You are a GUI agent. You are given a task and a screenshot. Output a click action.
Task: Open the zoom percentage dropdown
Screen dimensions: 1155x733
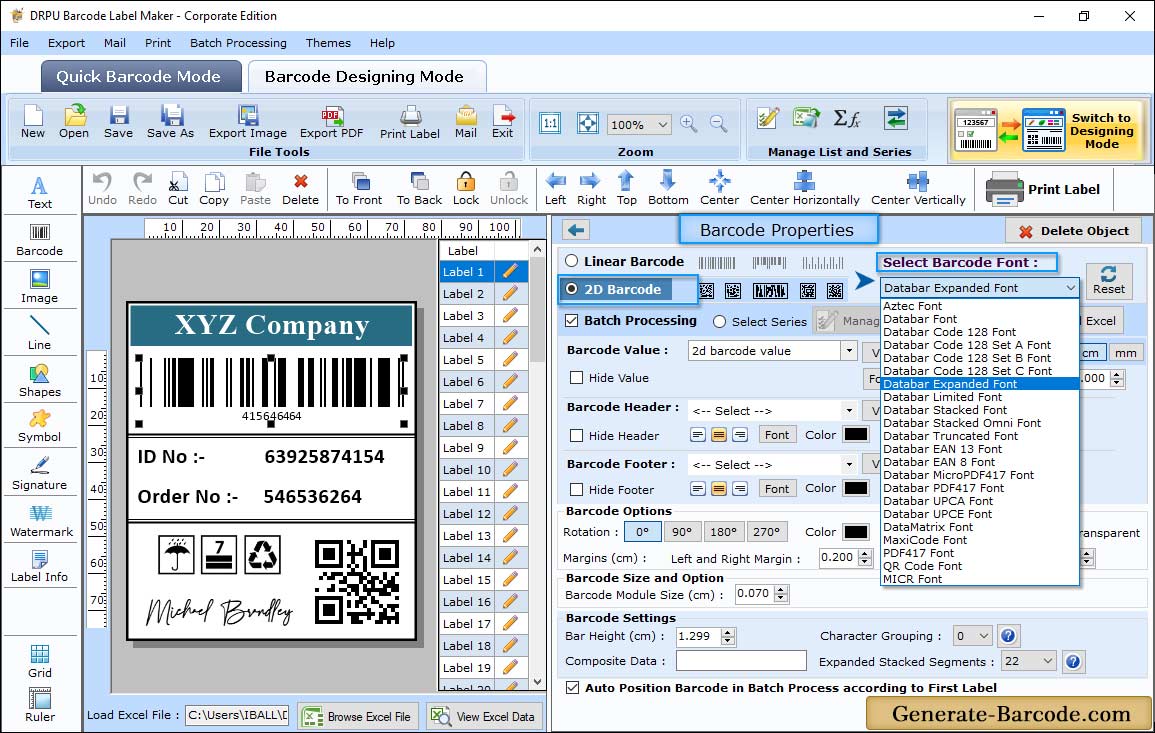[x=662, y=124]
